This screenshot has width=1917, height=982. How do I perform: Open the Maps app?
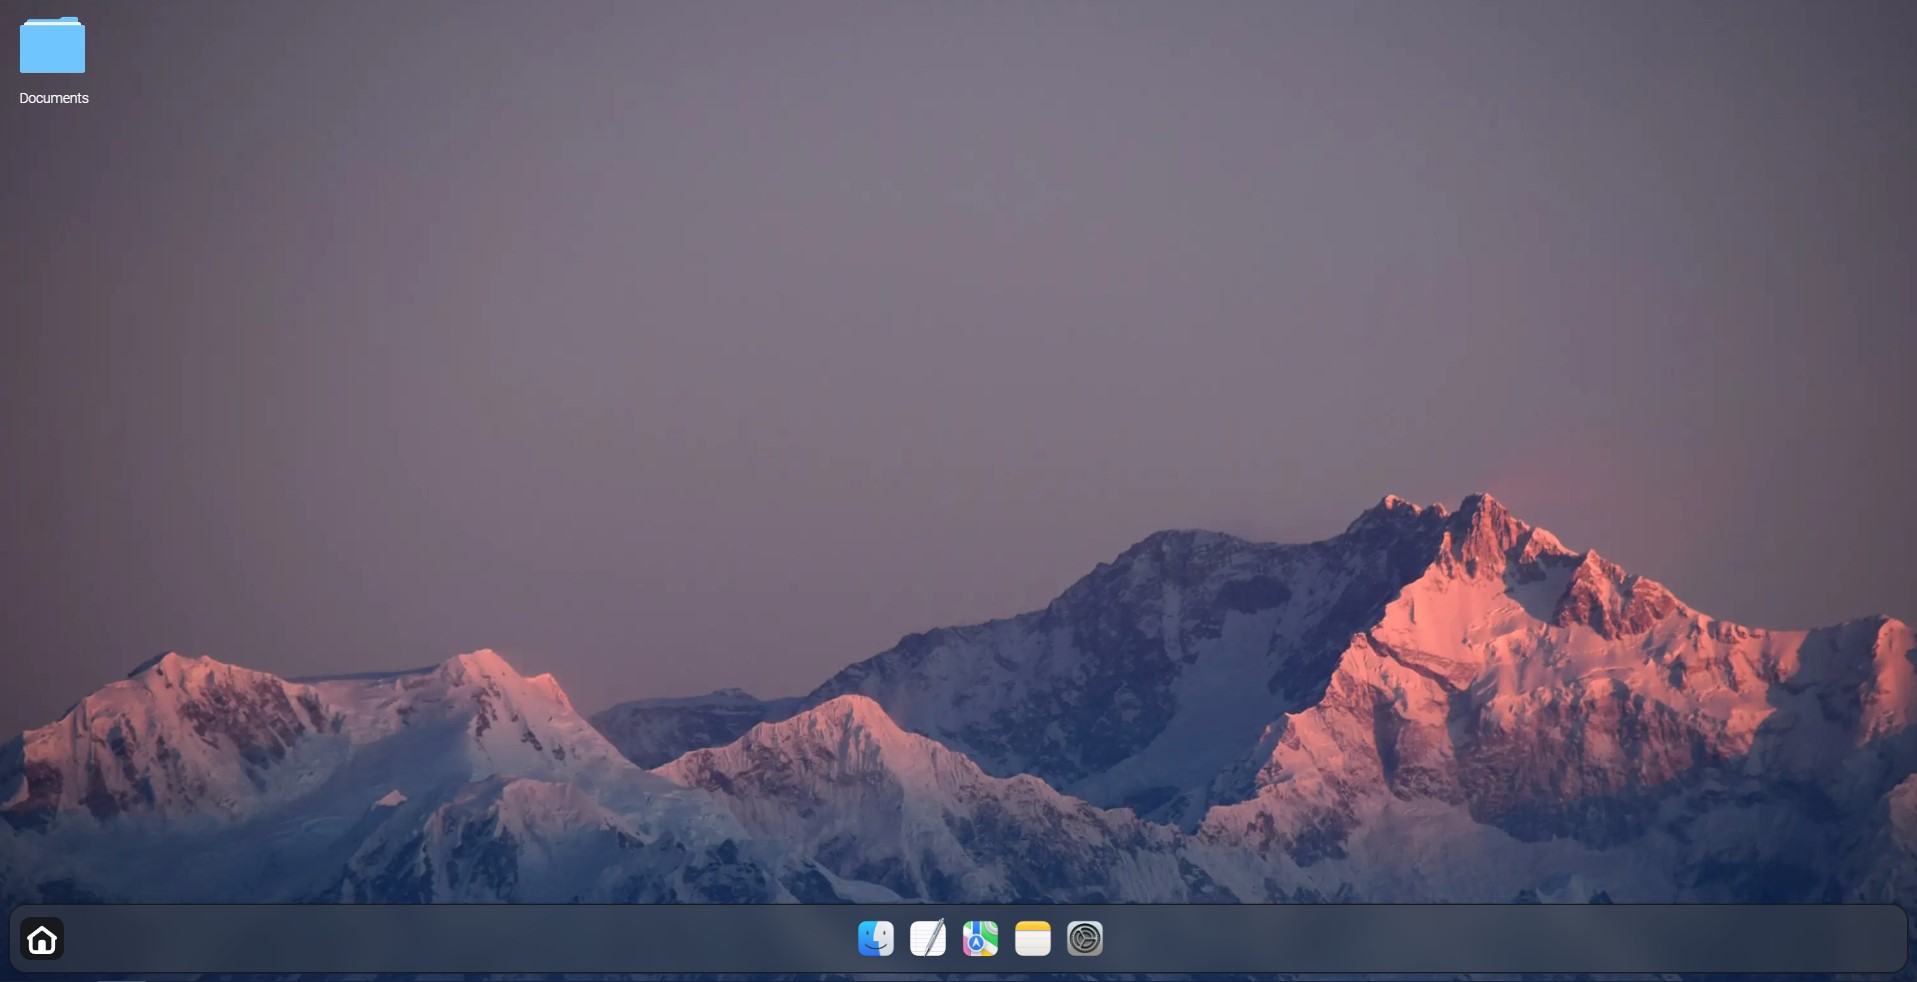980,939
